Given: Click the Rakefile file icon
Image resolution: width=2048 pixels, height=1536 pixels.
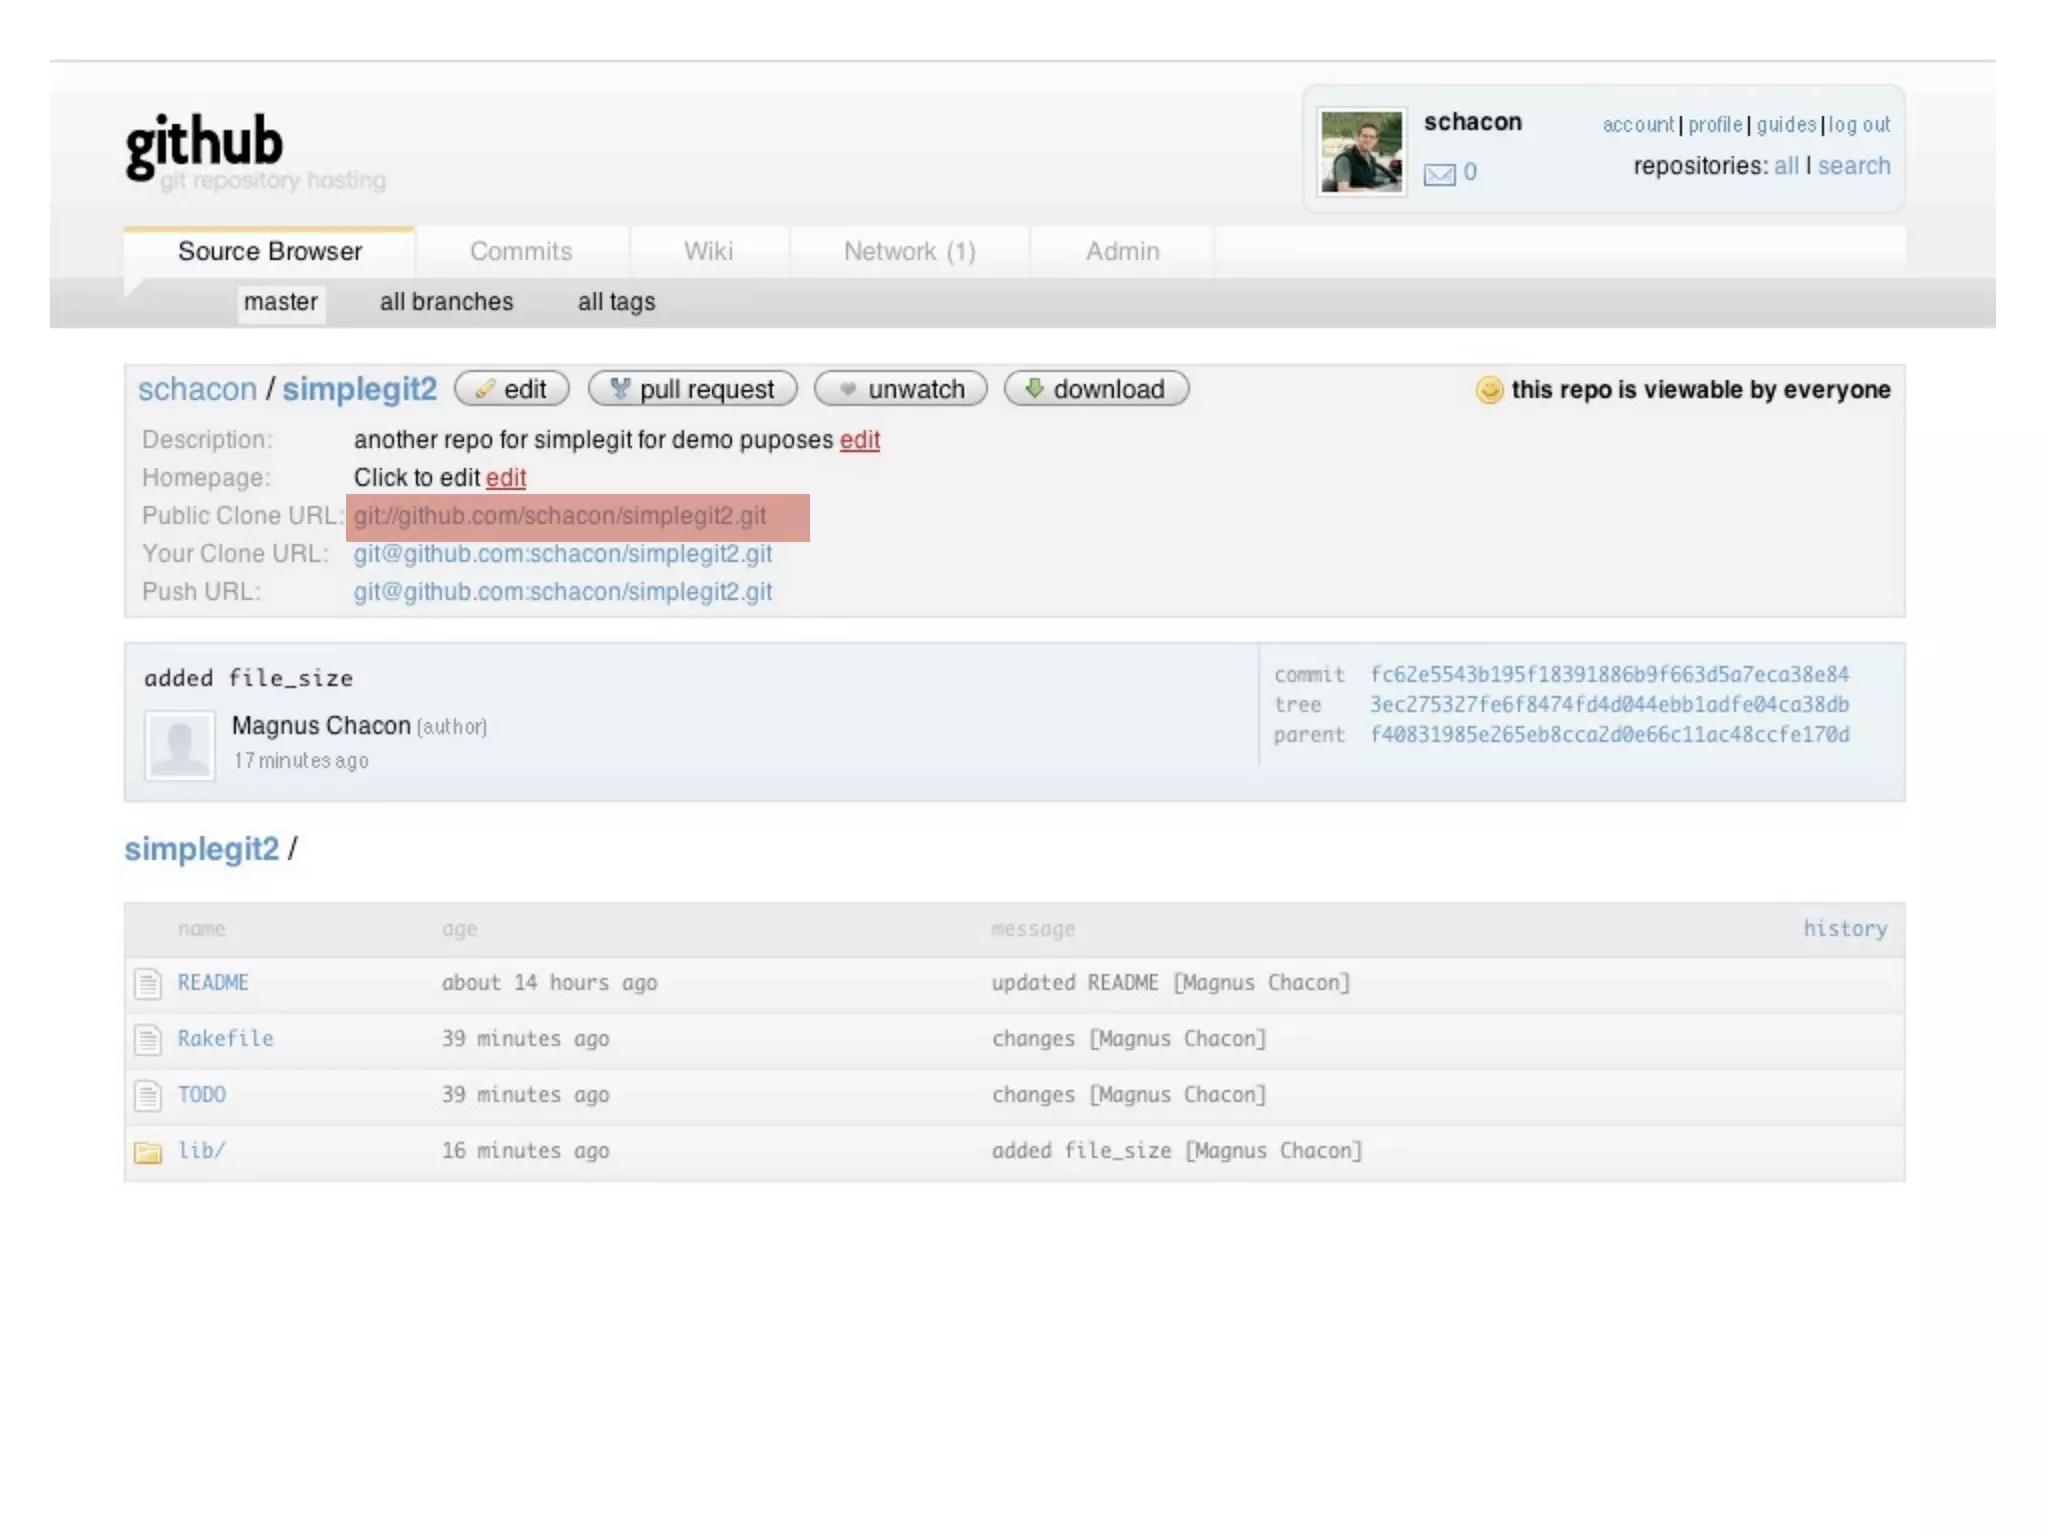Looking at the screenshot, I should [x=148, y=1039].
